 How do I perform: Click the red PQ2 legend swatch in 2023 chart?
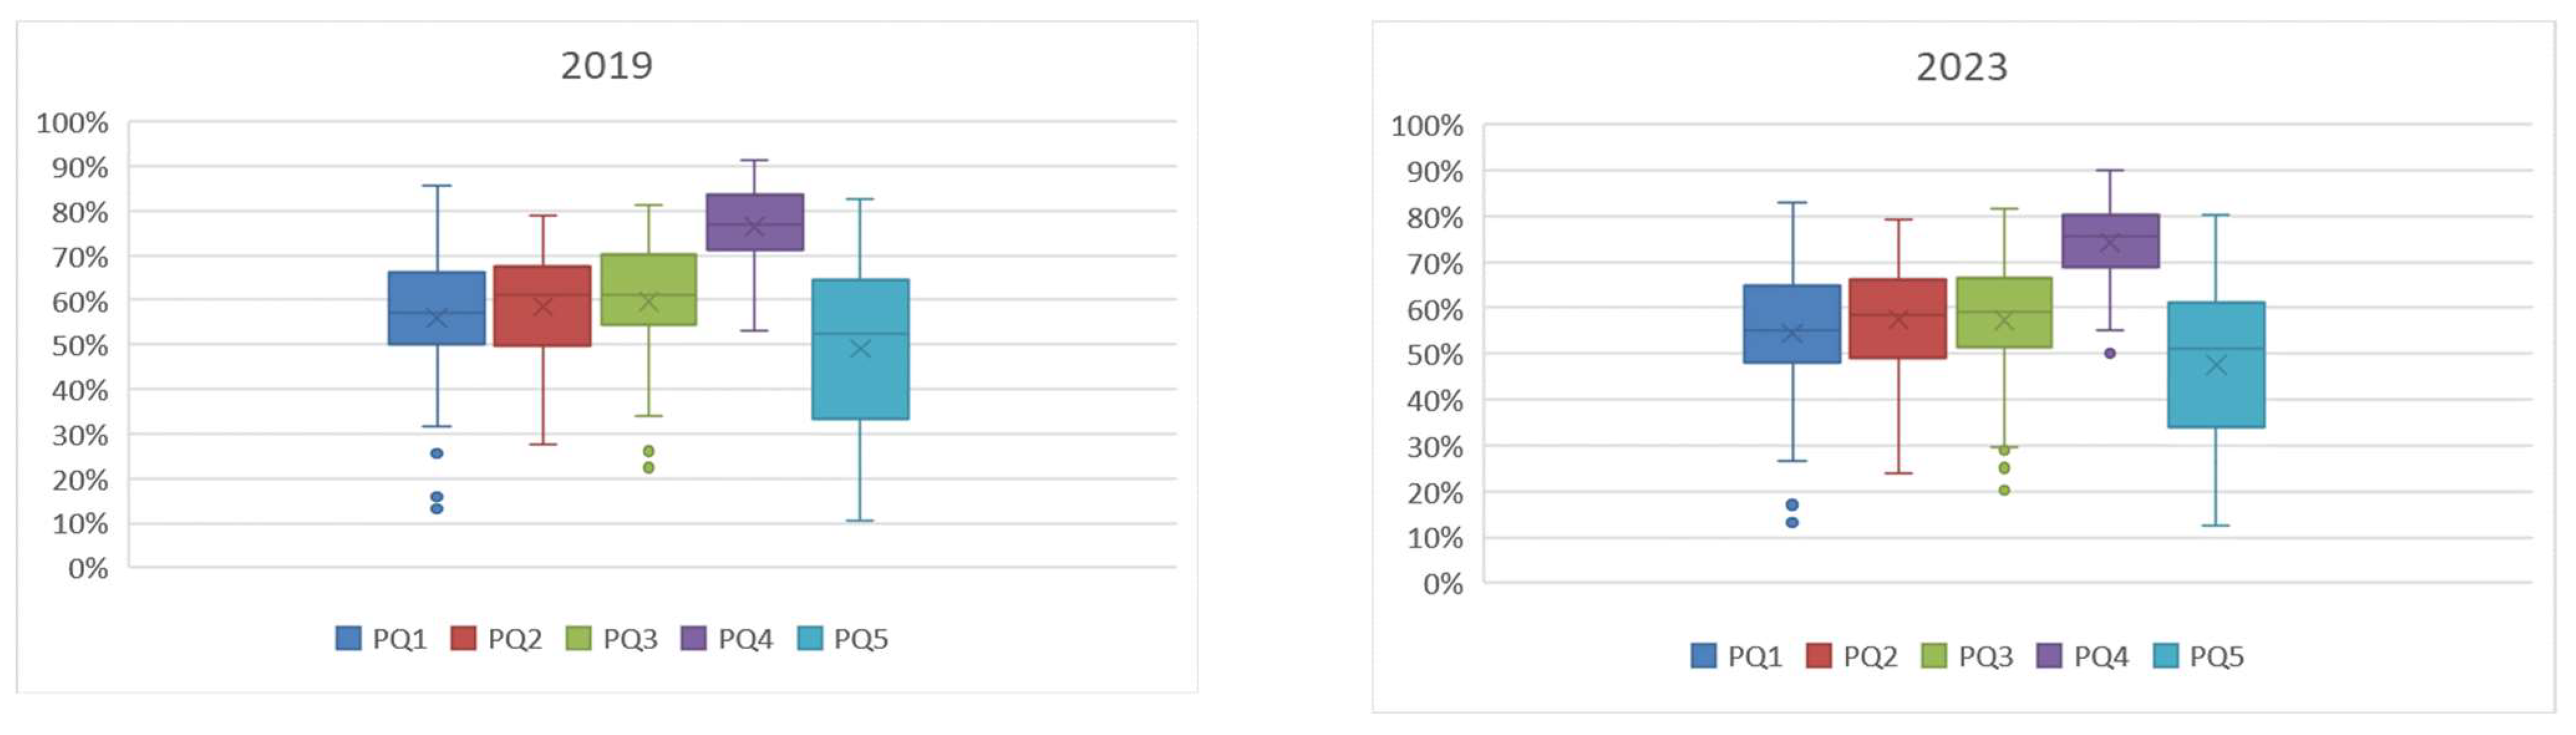[x=1819, y=656]
